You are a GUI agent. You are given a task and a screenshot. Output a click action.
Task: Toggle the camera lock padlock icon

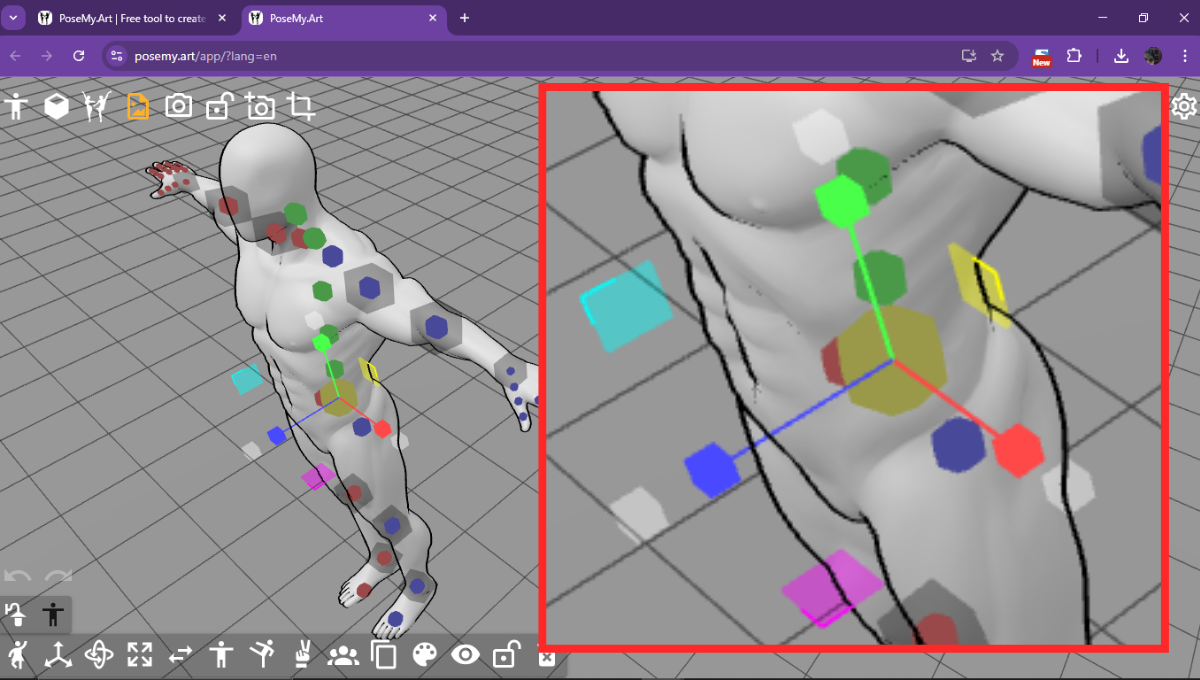click(x=219, y=105)
